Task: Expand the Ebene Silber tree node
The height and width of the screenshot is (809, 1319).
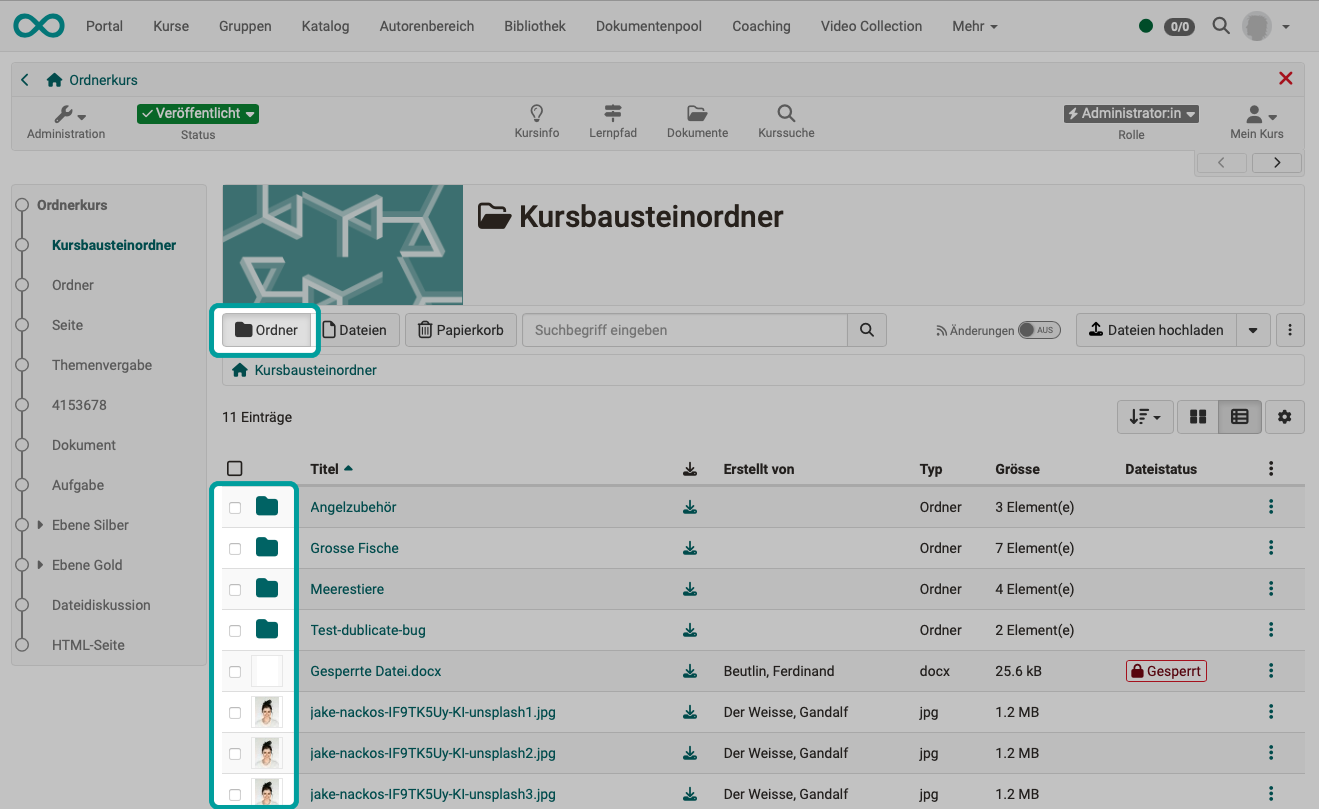Action: 42,525
